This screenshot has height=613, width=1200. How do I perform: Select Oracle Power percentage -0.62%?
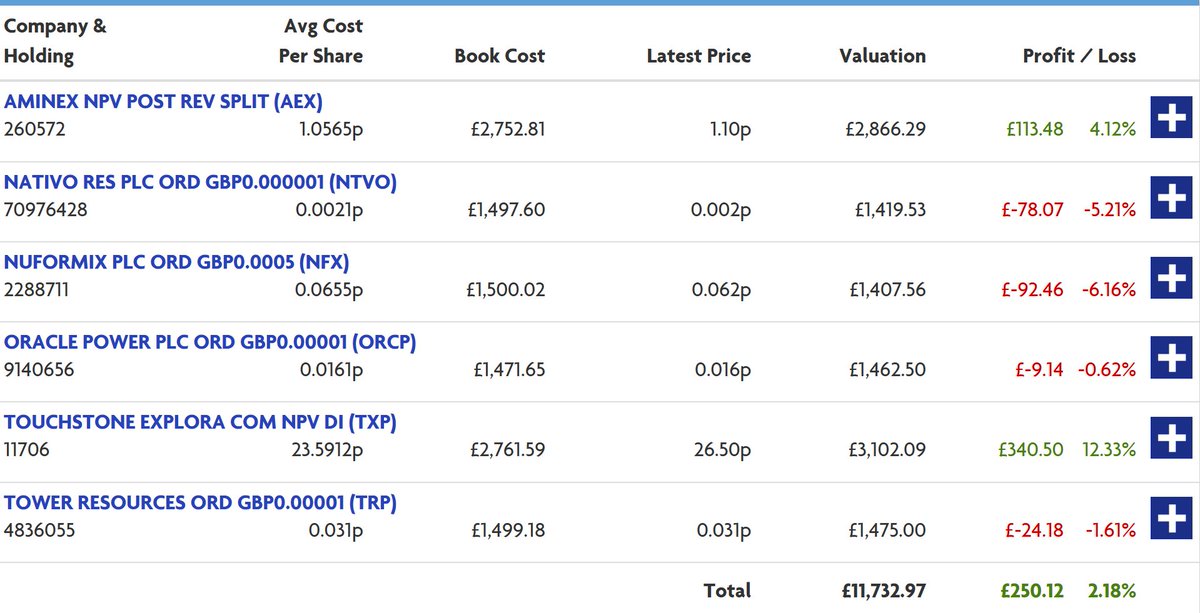[x=1107, y=369]
